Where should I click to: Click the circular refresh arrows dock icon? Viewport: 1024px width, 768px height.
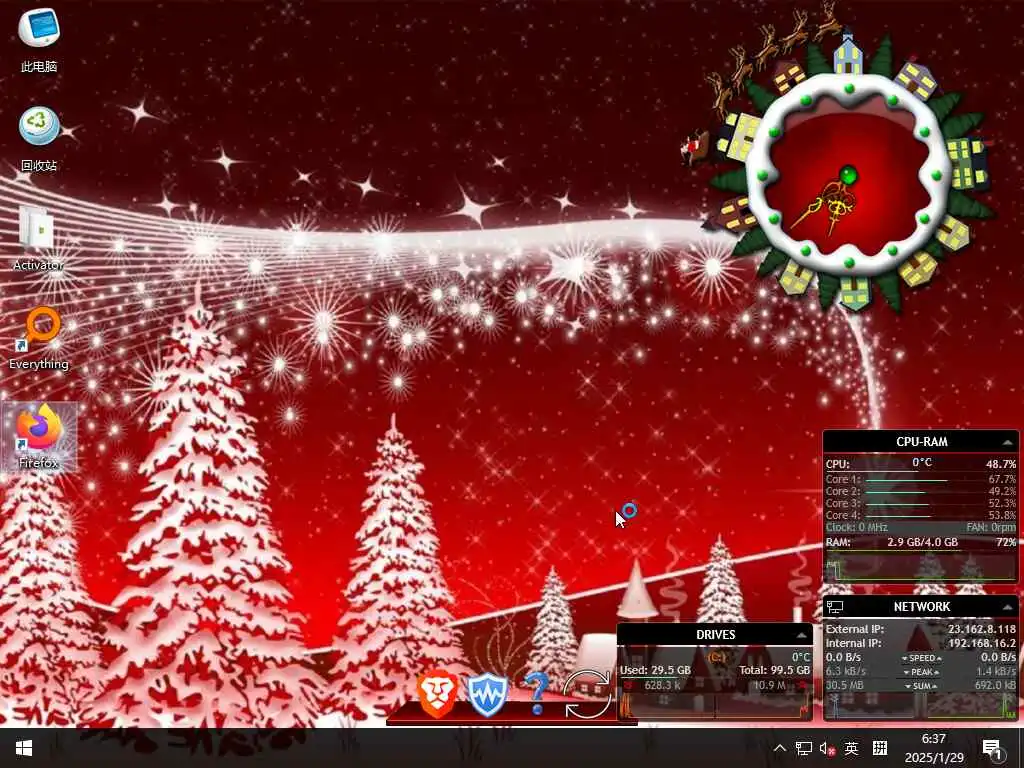click(587, 694)
